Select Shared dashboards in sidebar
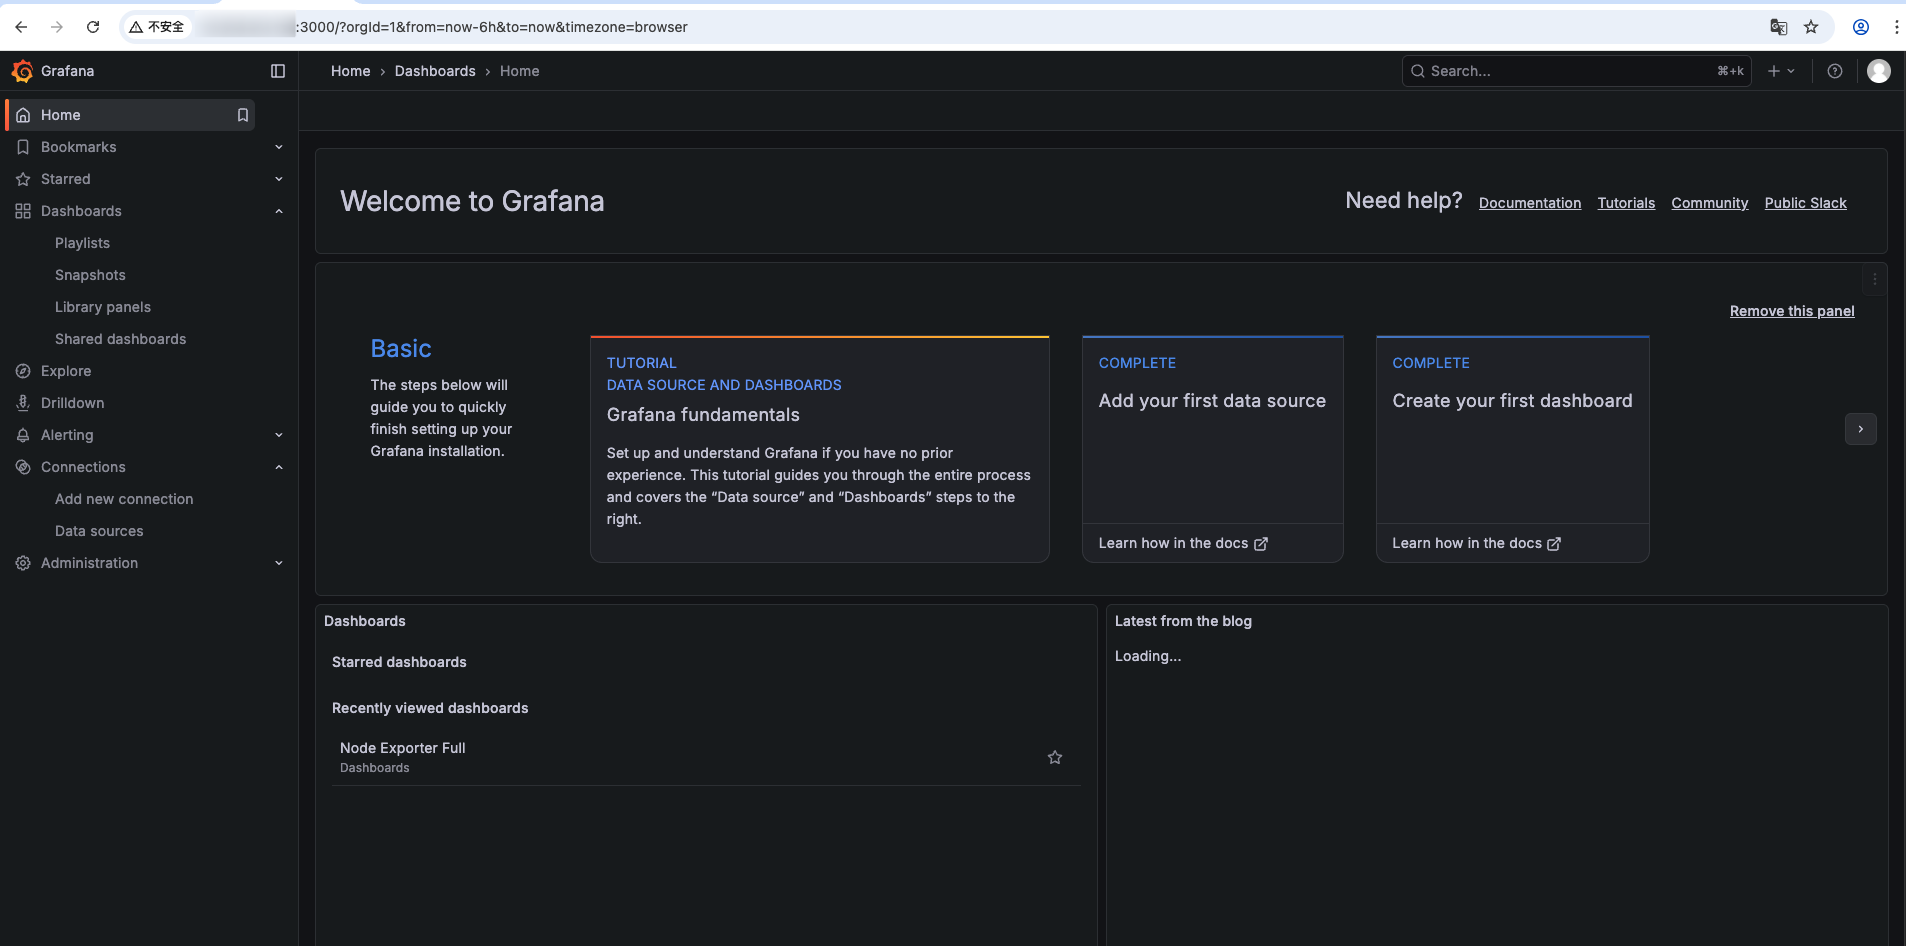Image resolution: width=1906 pixels, height=946 pixels. (x=120, y=339)
